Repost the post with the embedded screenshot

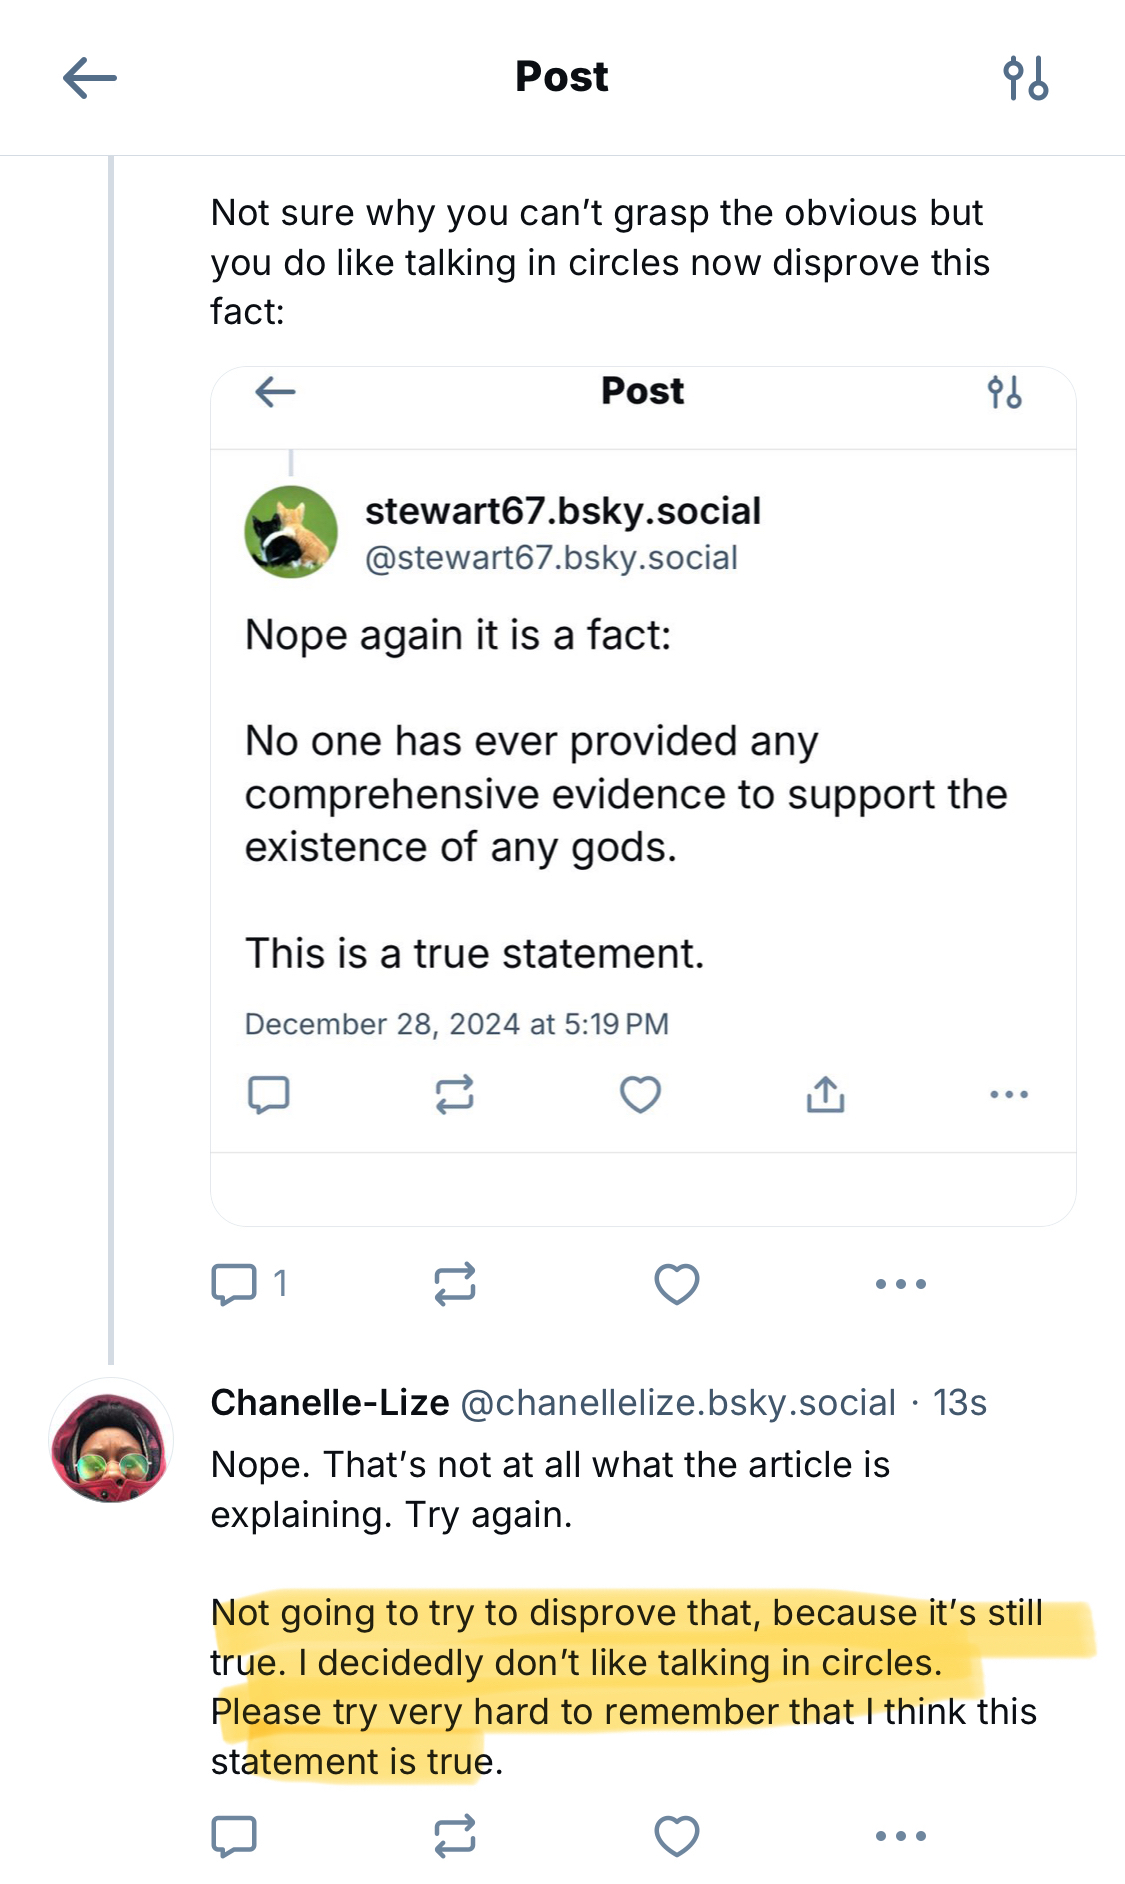455,1284
